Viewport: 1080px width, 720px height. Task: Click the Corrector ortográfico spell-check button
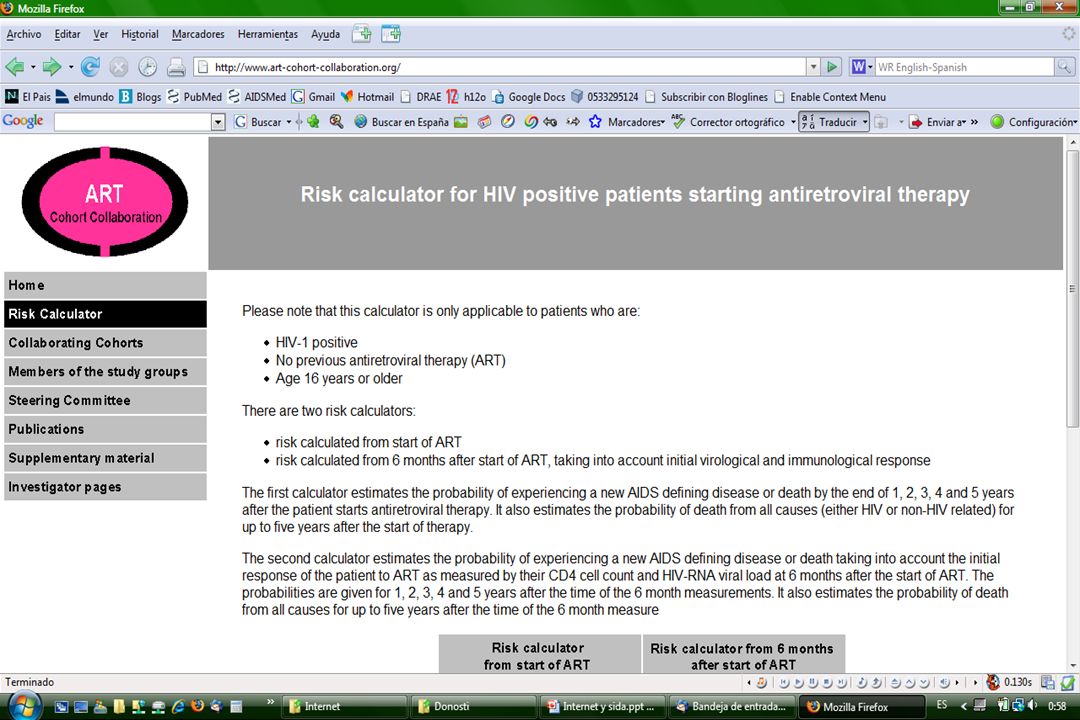tap(728, 122)
